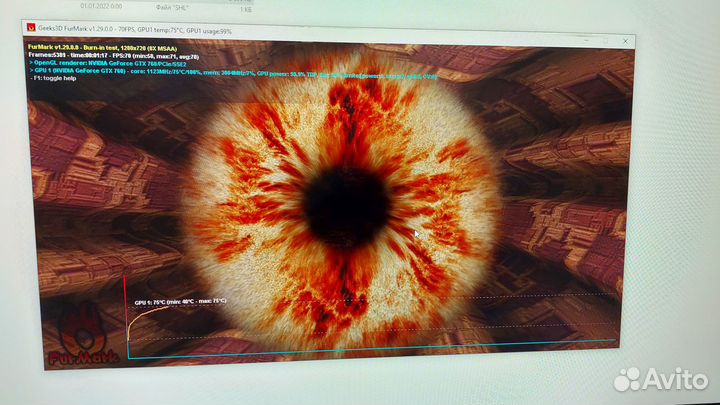Close the FurMark burn-in window

point(625,41)
